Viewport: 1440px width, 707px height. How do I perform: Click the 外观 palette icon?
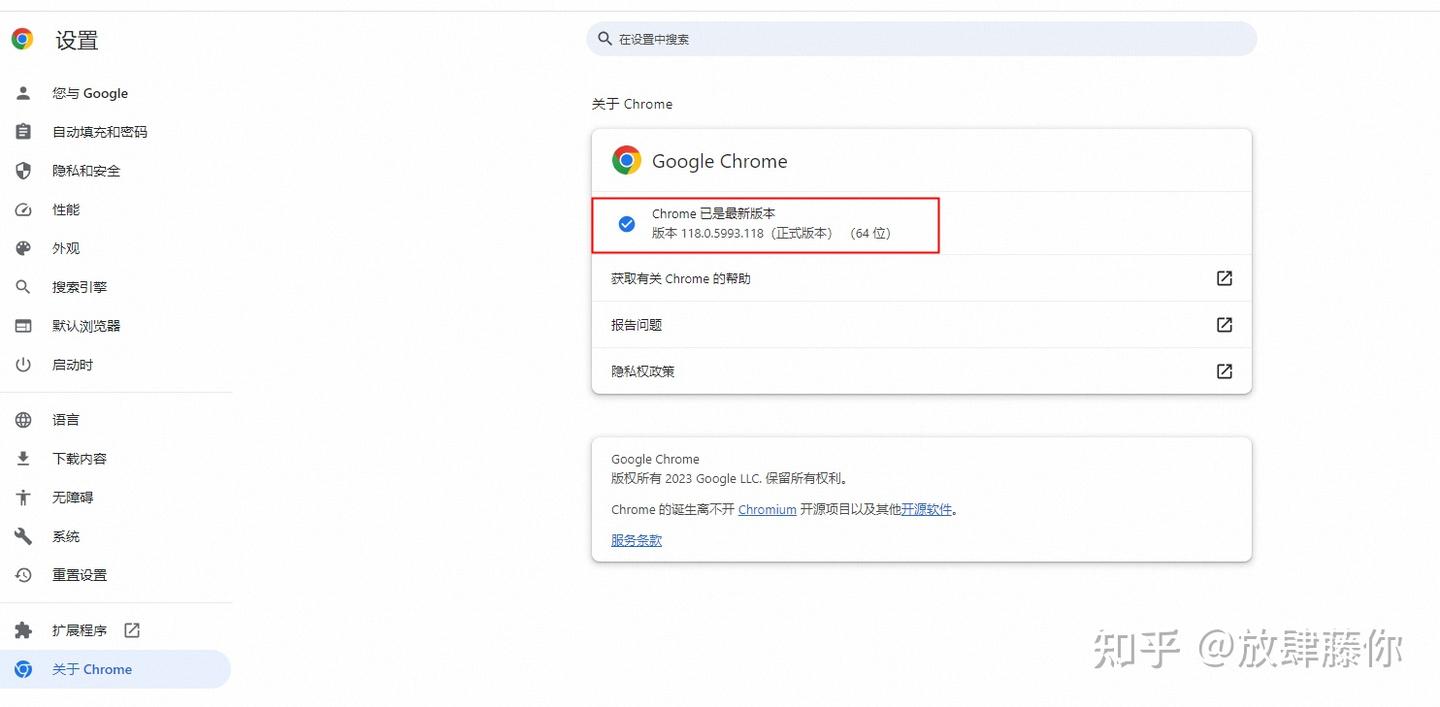pyautogui.click(x=23, y=248)
